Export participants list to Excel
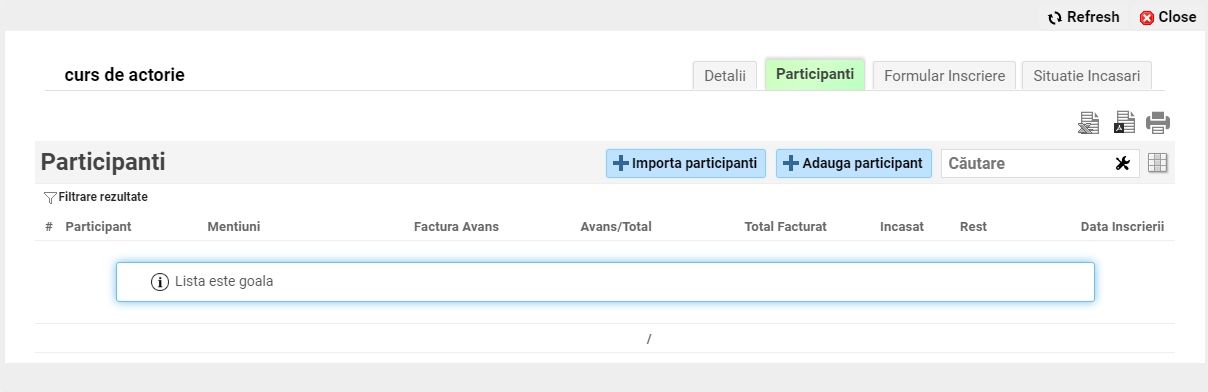Viewport: 1208px width, 392px height. coord(1089,123)
